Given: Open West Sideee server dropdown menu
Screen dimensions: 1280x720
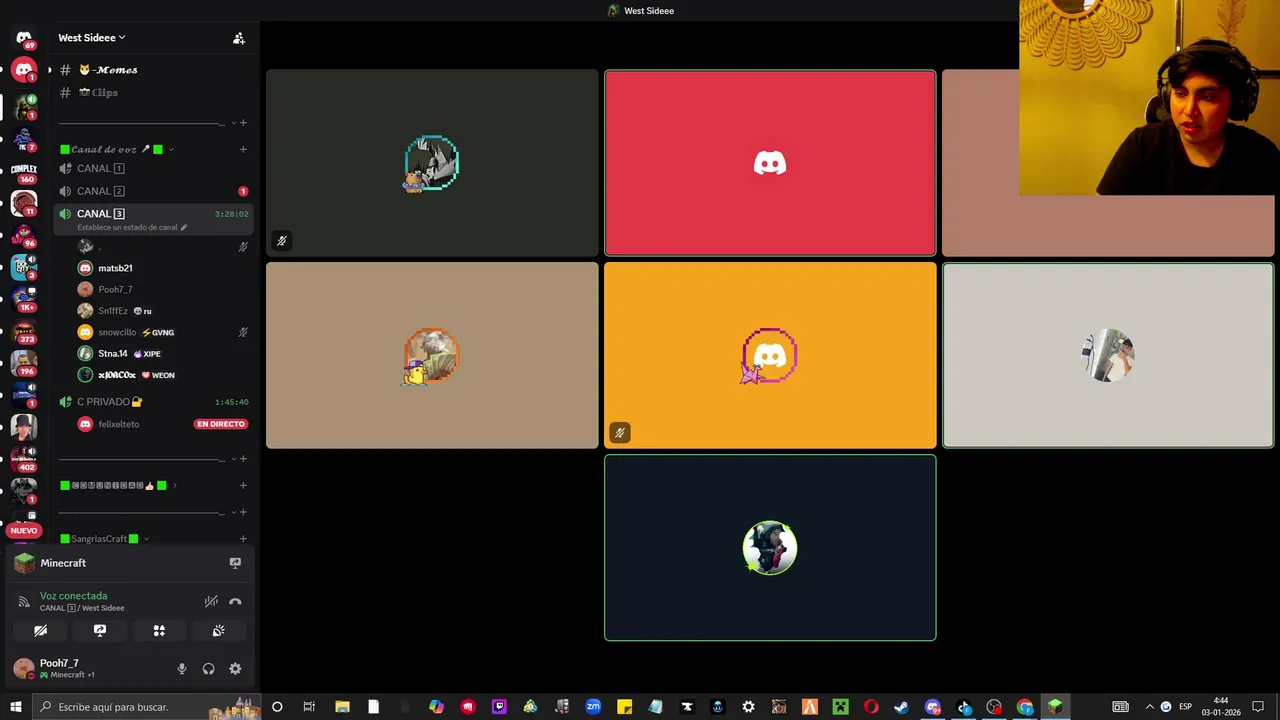Looking at the screenshot, I should pos(92,38).
